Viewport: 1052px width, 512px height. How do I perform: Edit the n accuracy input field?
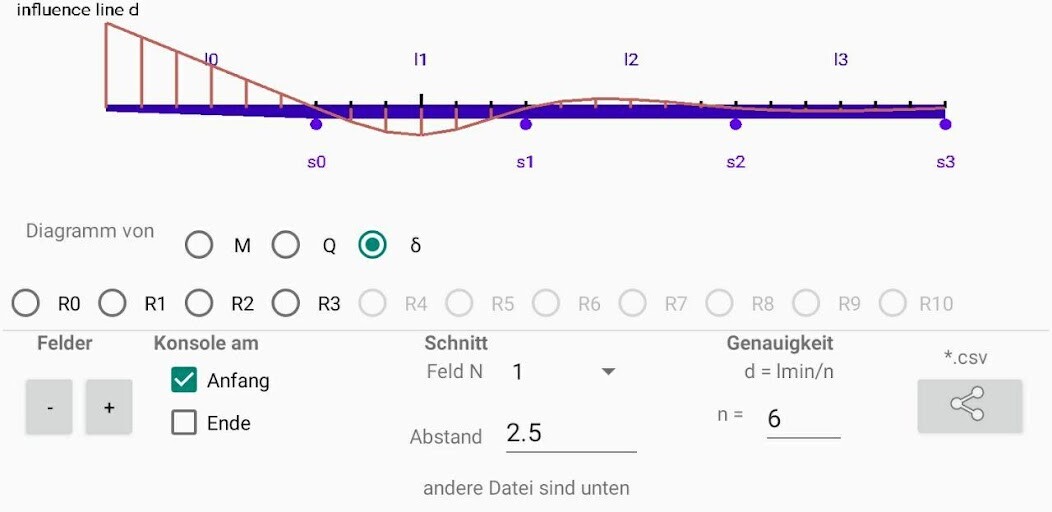point(803,420)
